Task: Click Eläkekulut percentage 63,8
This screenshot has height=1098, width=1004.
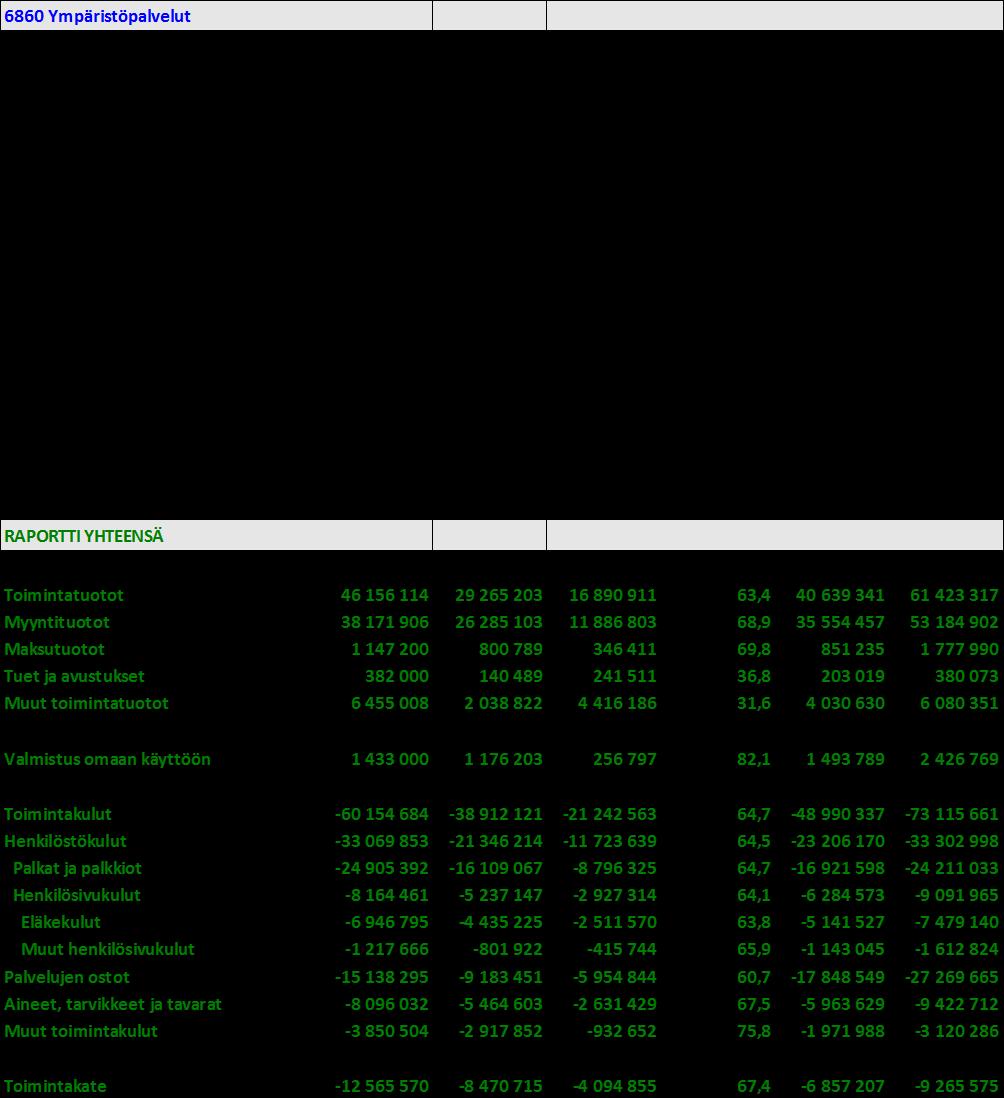Action: pos(753,922)
